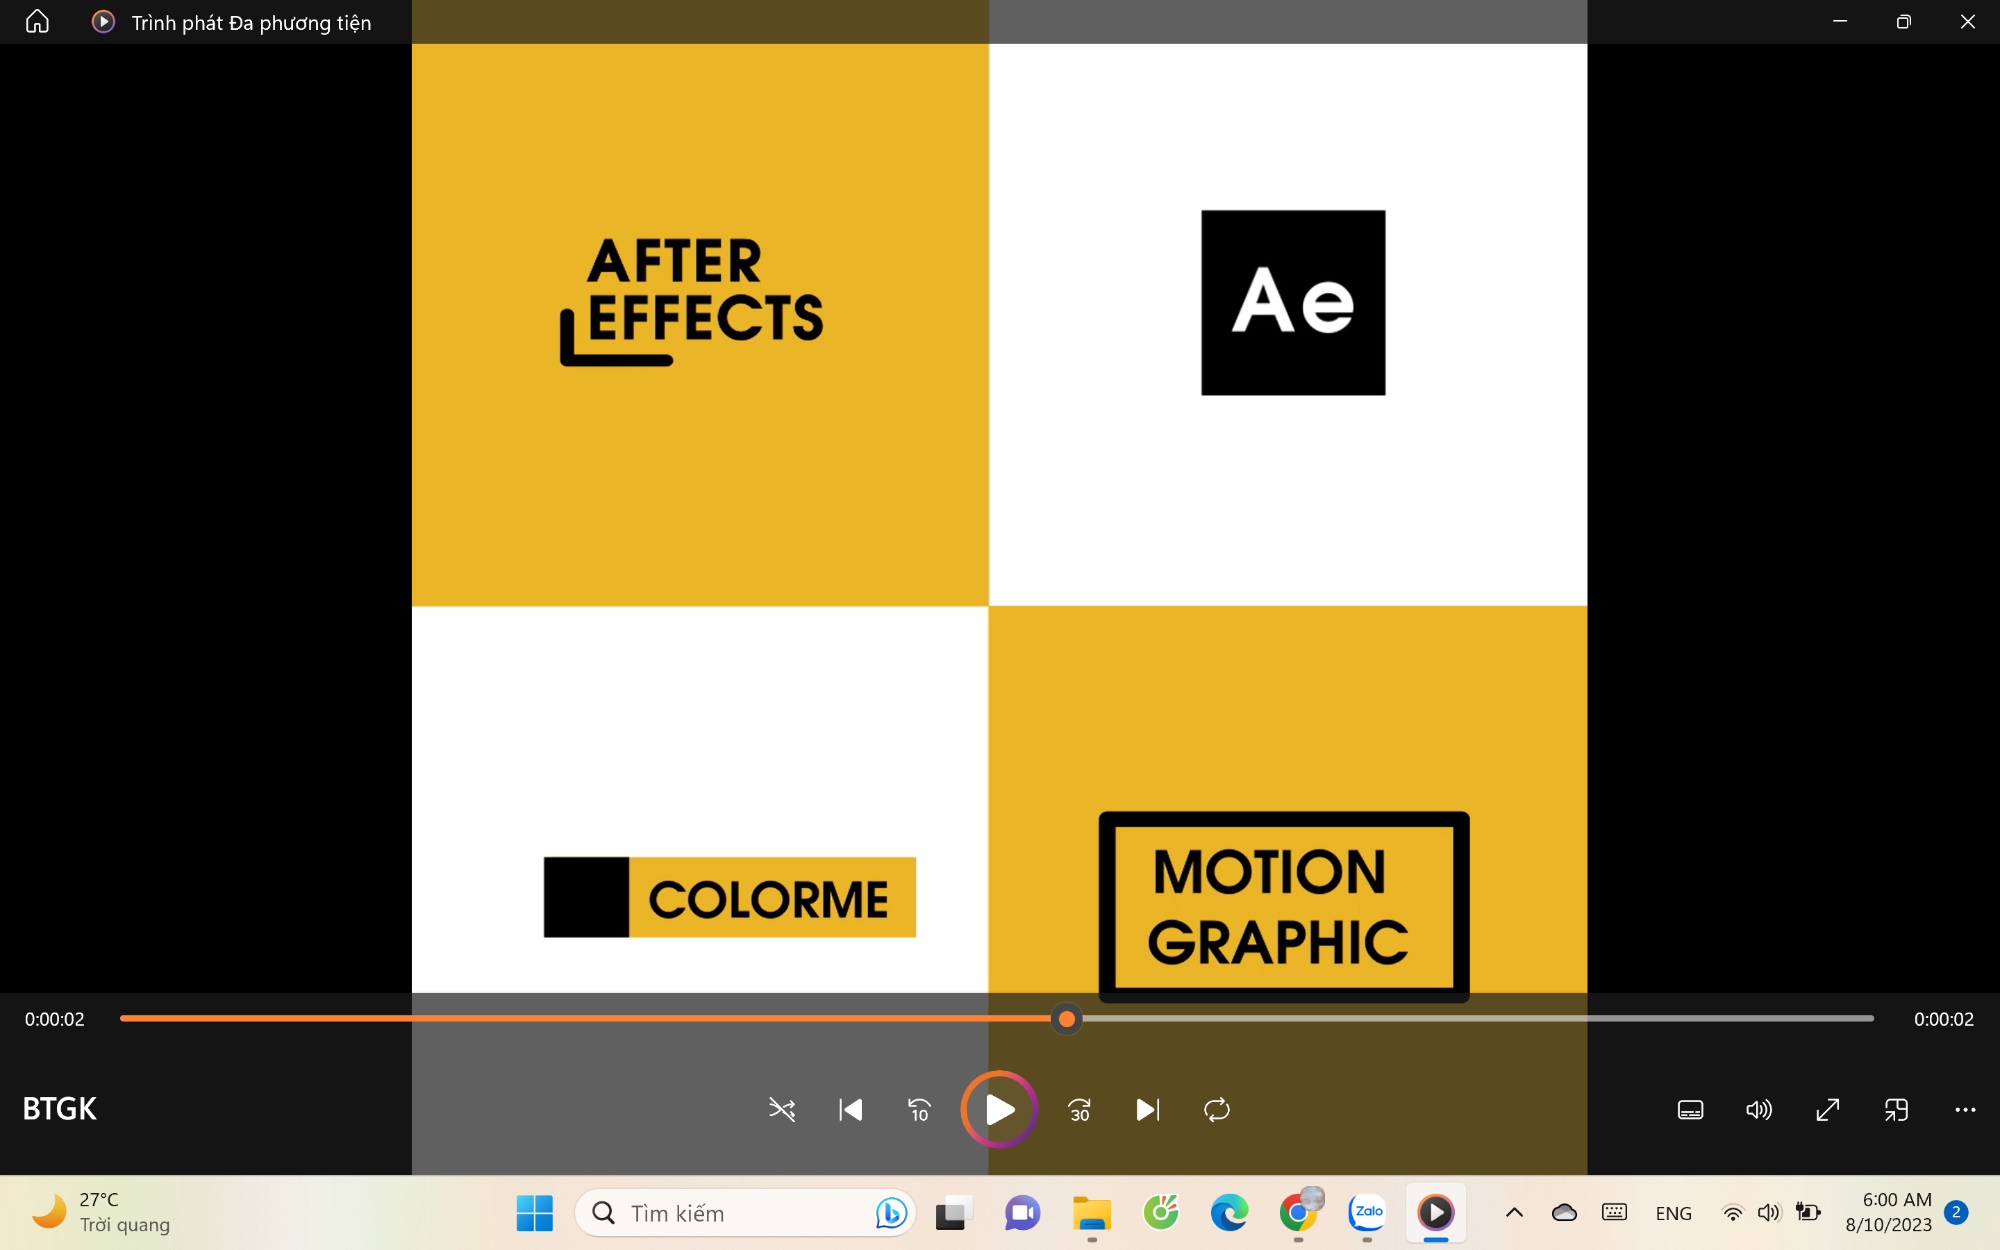
Task: Skip to previous track
Action: coord(851,1109)
